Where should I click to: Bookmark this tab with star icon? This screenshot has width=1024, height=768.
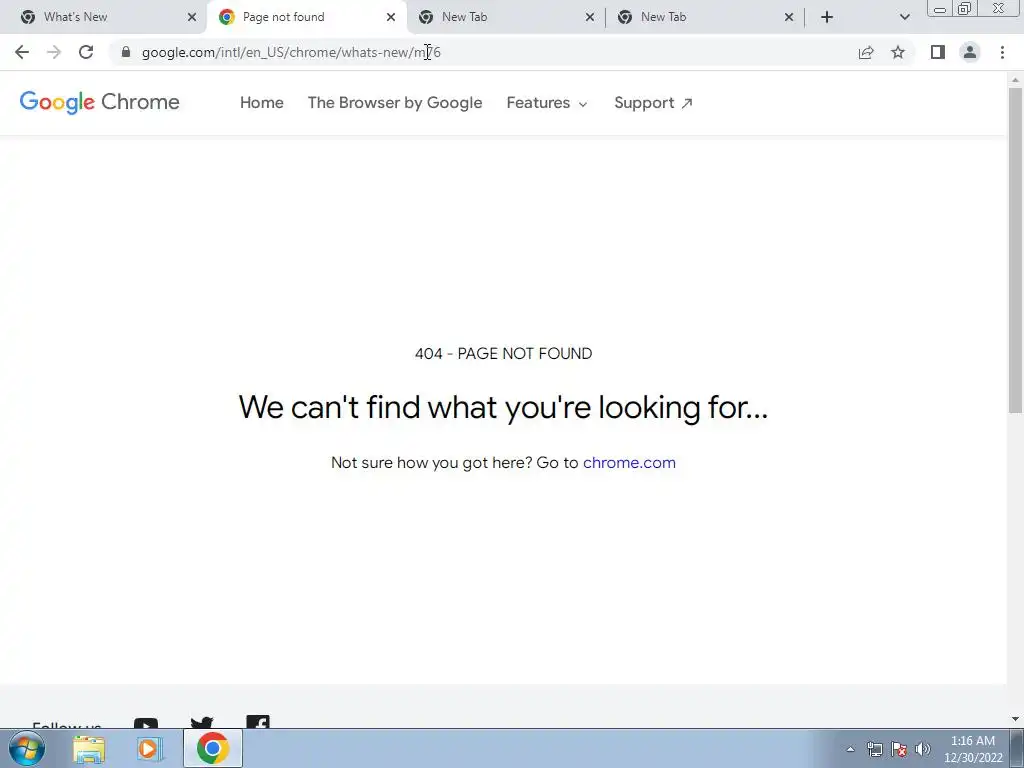[x=898, y=52]
